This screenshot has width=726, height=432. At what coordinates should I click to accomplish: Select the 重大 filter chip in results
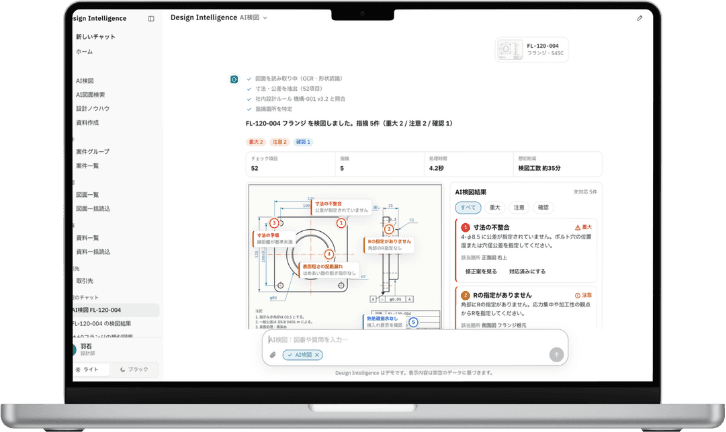495,207
